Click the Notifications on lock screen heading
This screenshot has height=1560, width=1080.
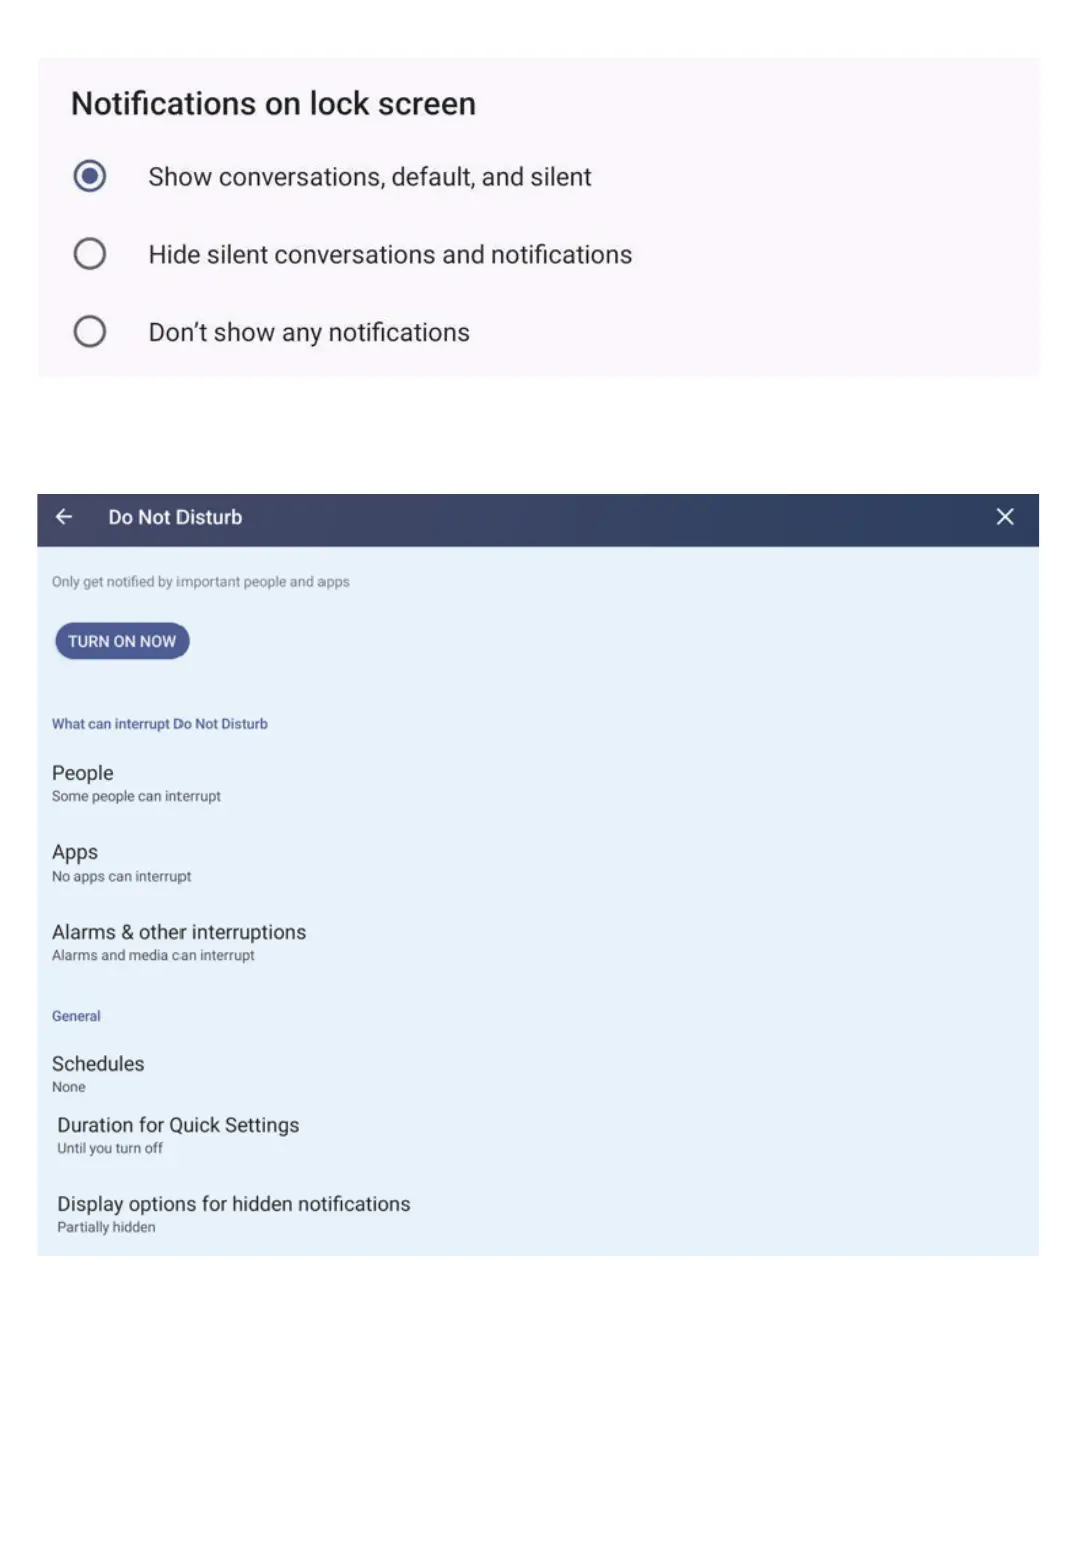[x=273, y=104]
